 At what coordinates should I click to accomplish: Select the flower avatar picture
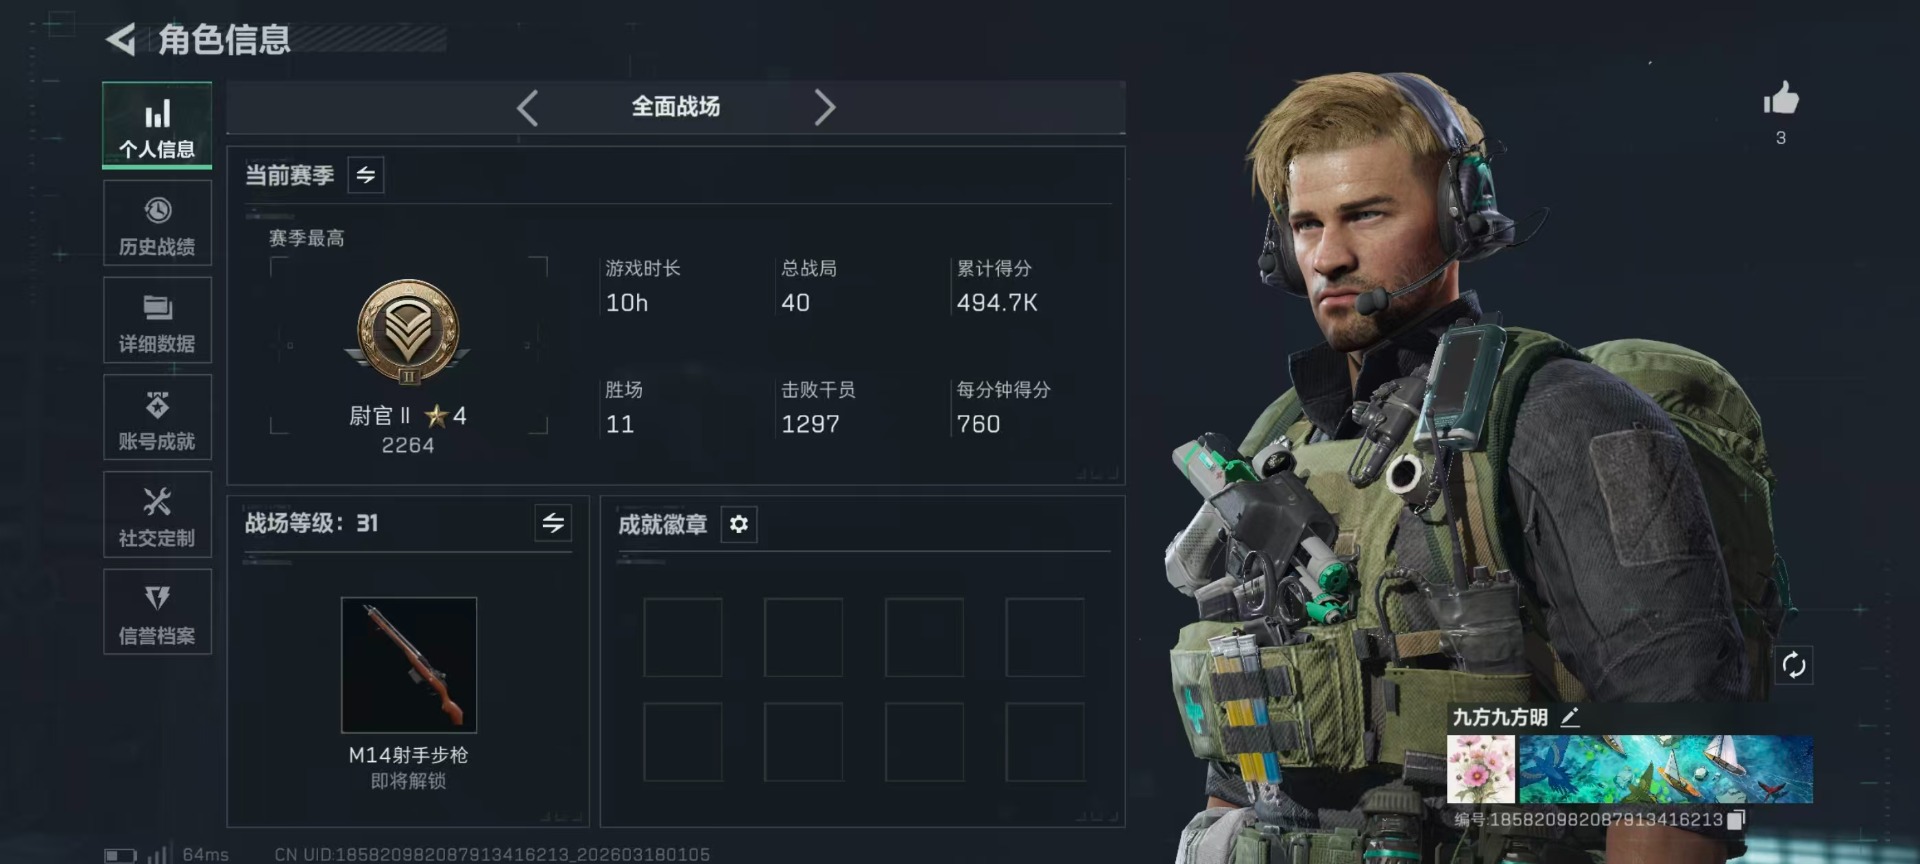pyautogui.click(x=1481, y=769)
